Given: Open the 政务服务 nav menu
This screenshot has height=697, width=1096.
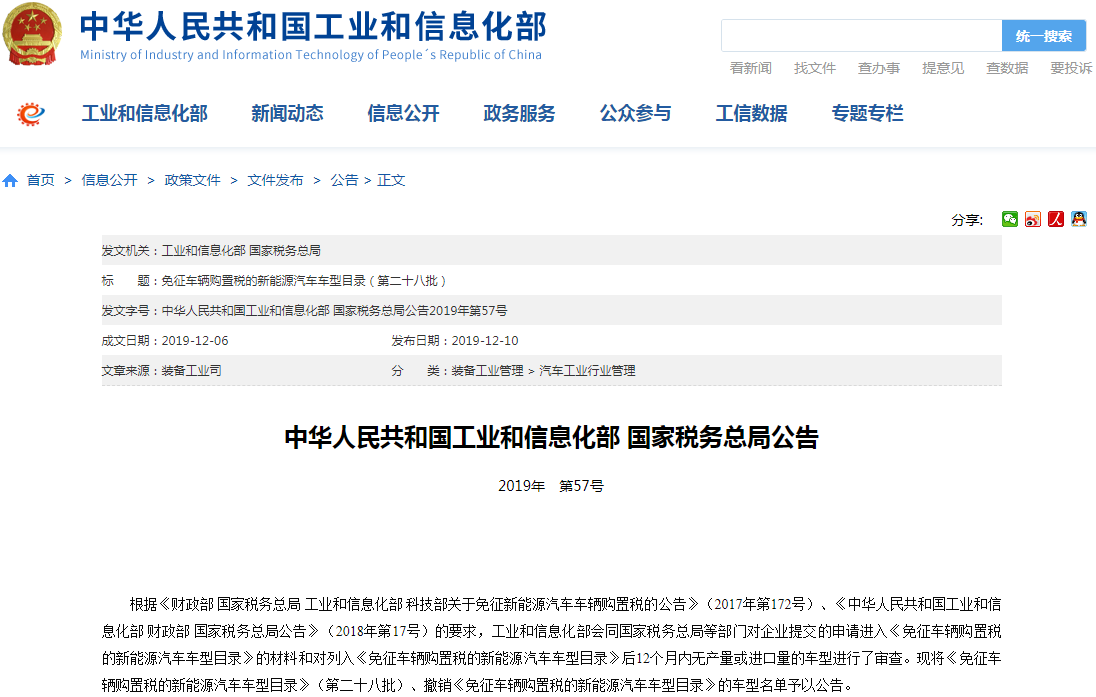Looking at the screenshot, I should (519, 113).
